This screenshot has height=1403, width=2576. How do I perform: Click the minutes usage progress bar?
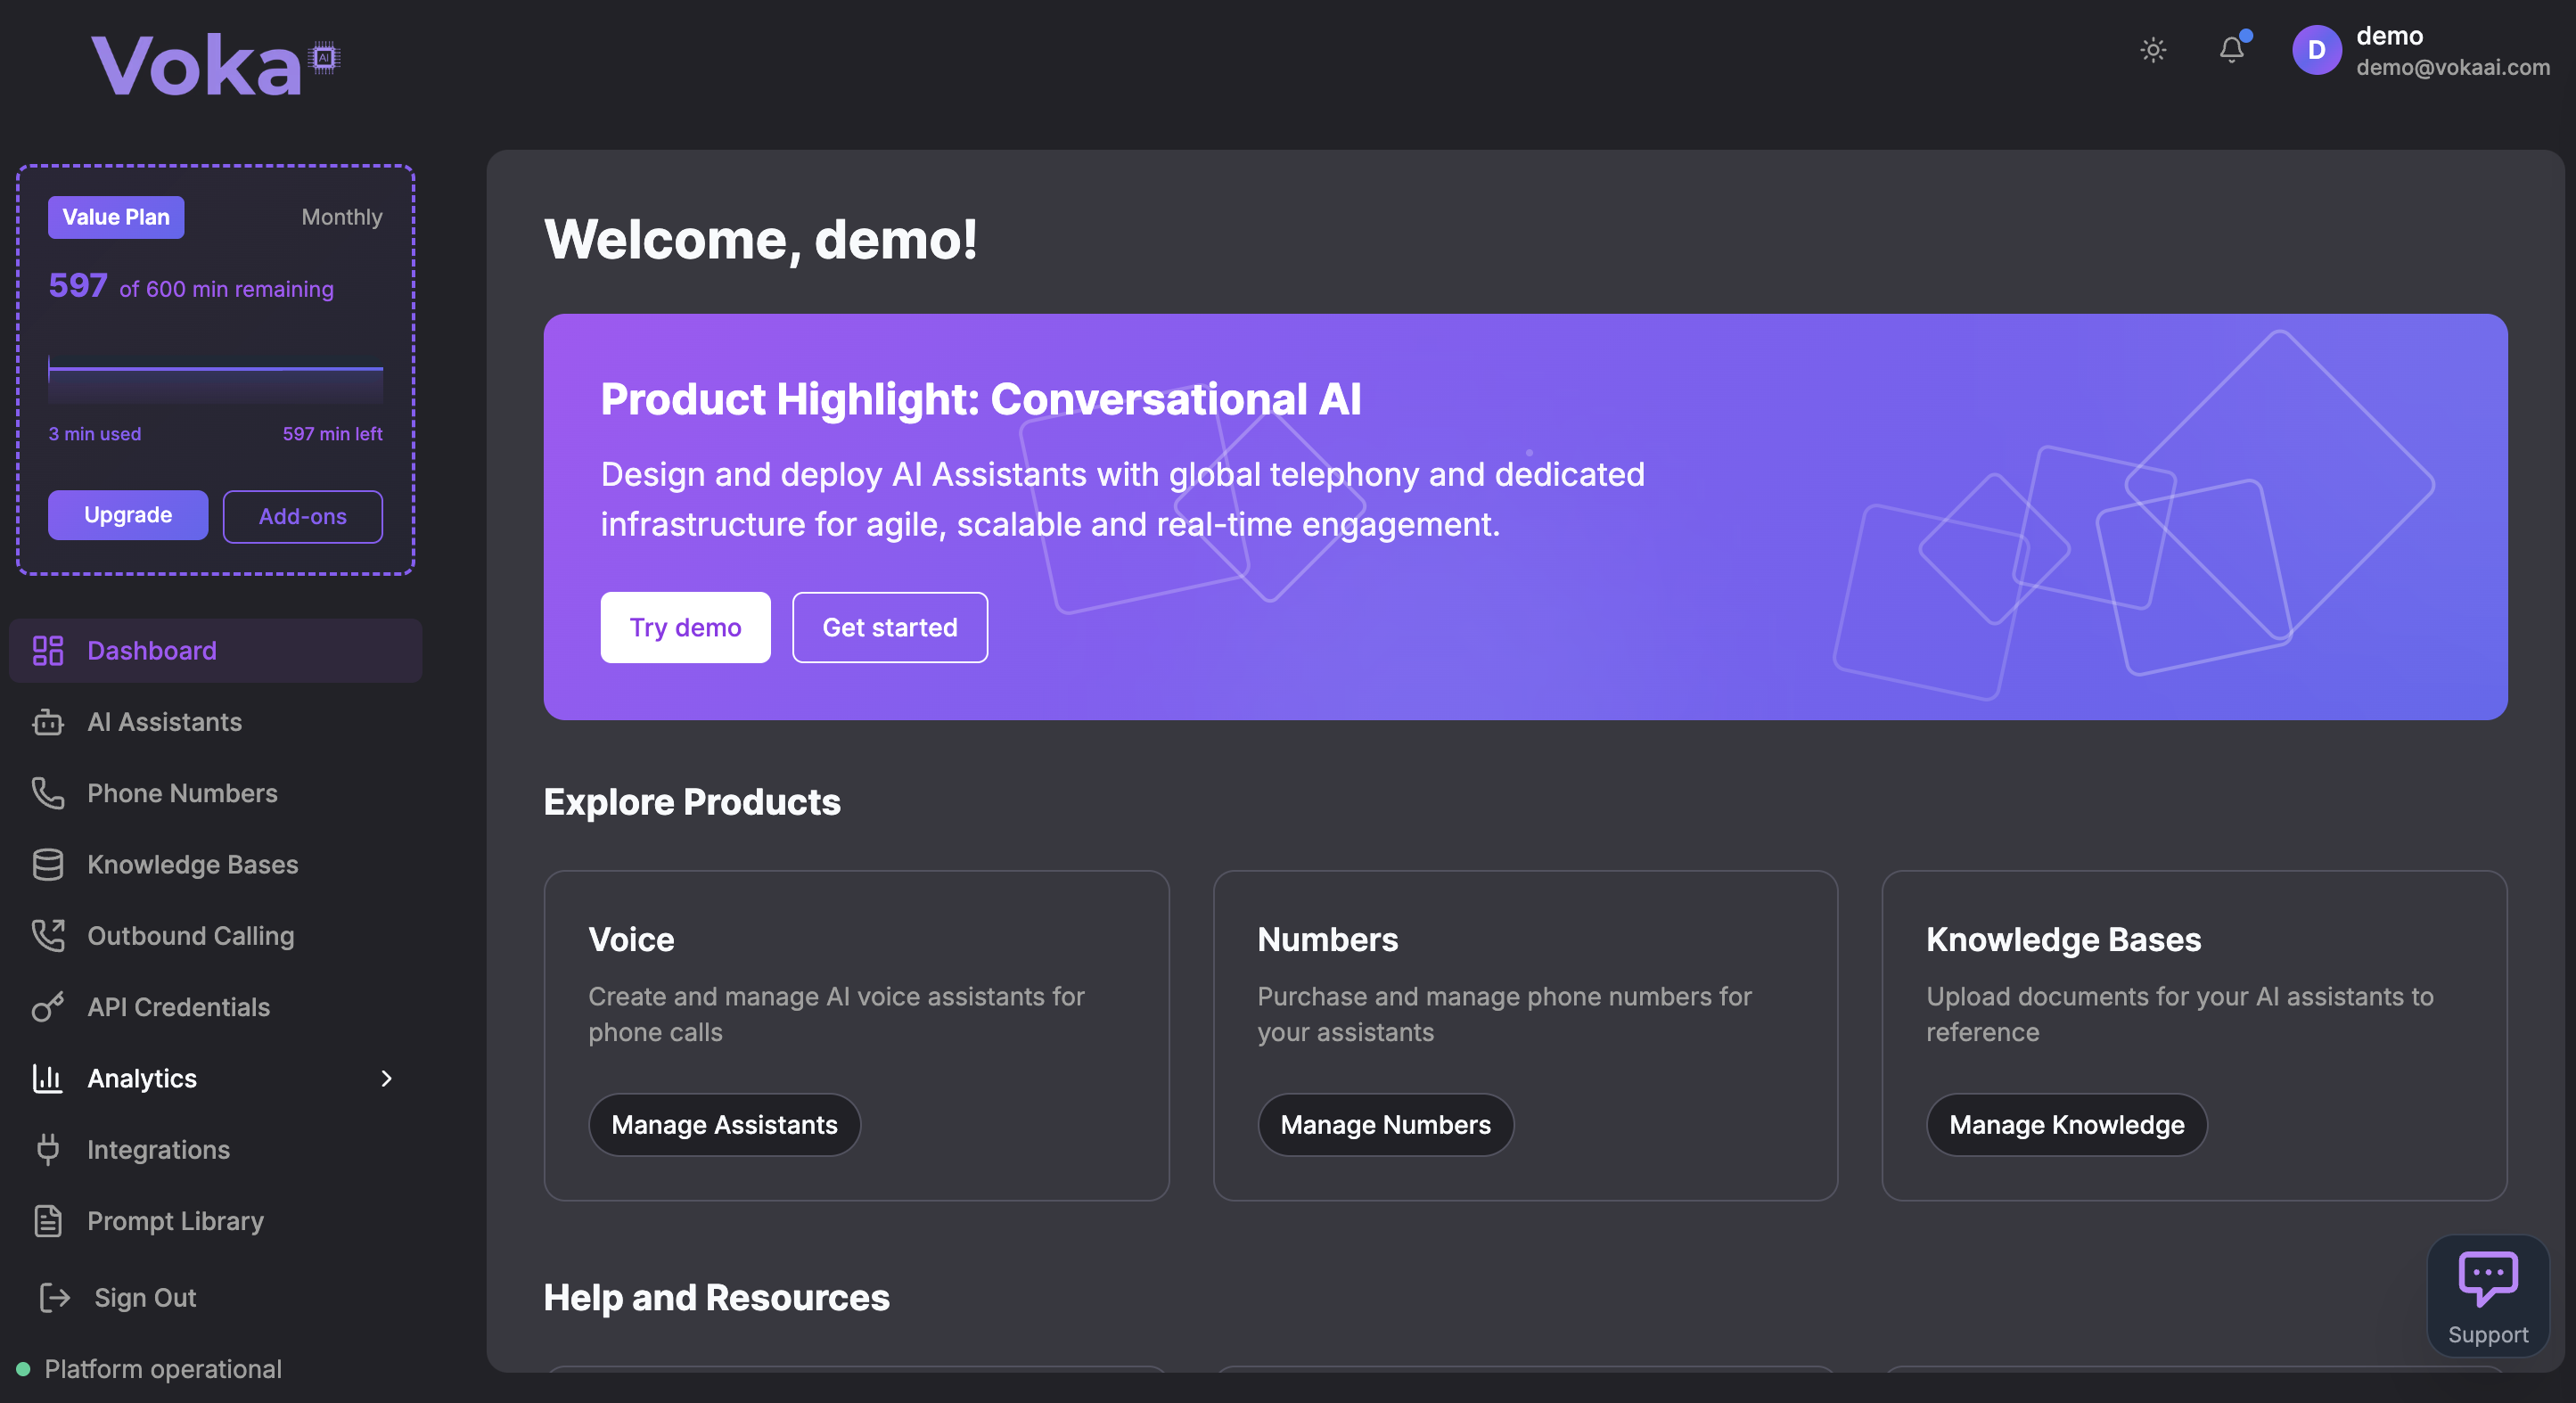tap(215, 381)
